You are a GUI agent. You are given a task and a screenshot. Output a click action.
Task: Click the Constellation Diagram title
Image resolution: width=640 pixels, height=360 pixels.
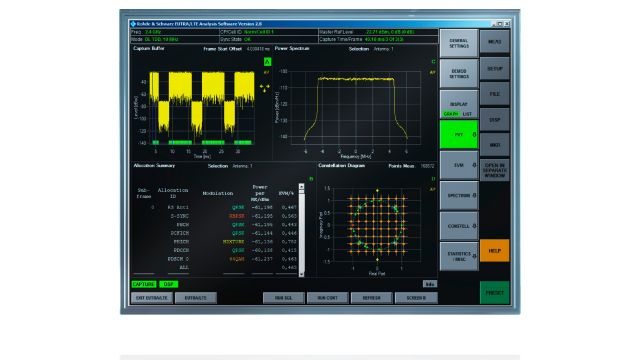tap(342, 166)
